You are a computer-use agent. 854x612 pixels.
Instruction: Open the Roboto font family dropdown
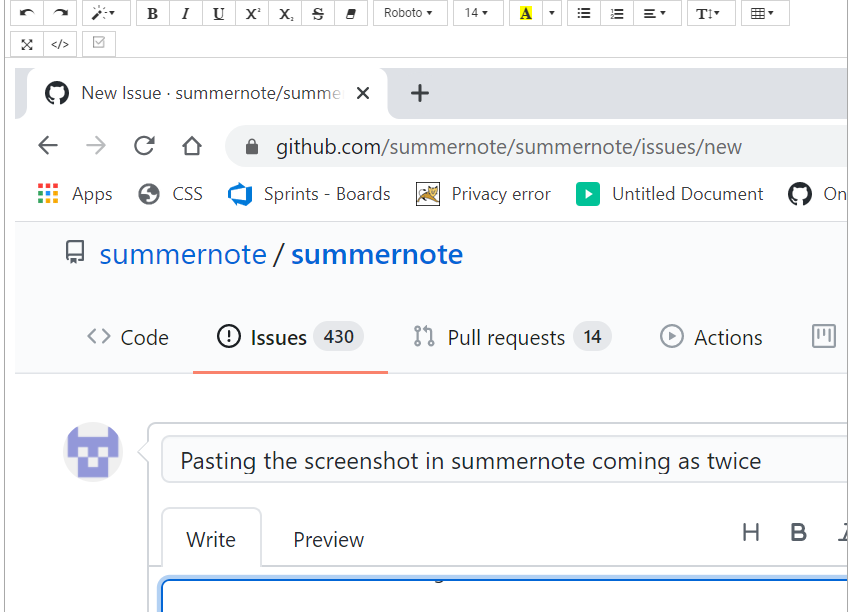[410, 13]
